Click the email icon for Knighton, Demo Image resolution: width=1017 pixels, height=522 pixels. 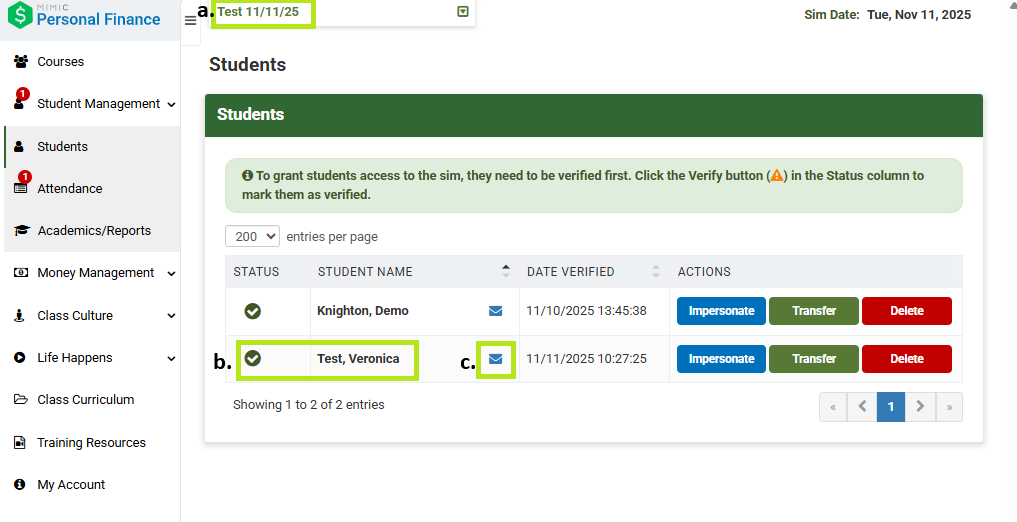495,311
